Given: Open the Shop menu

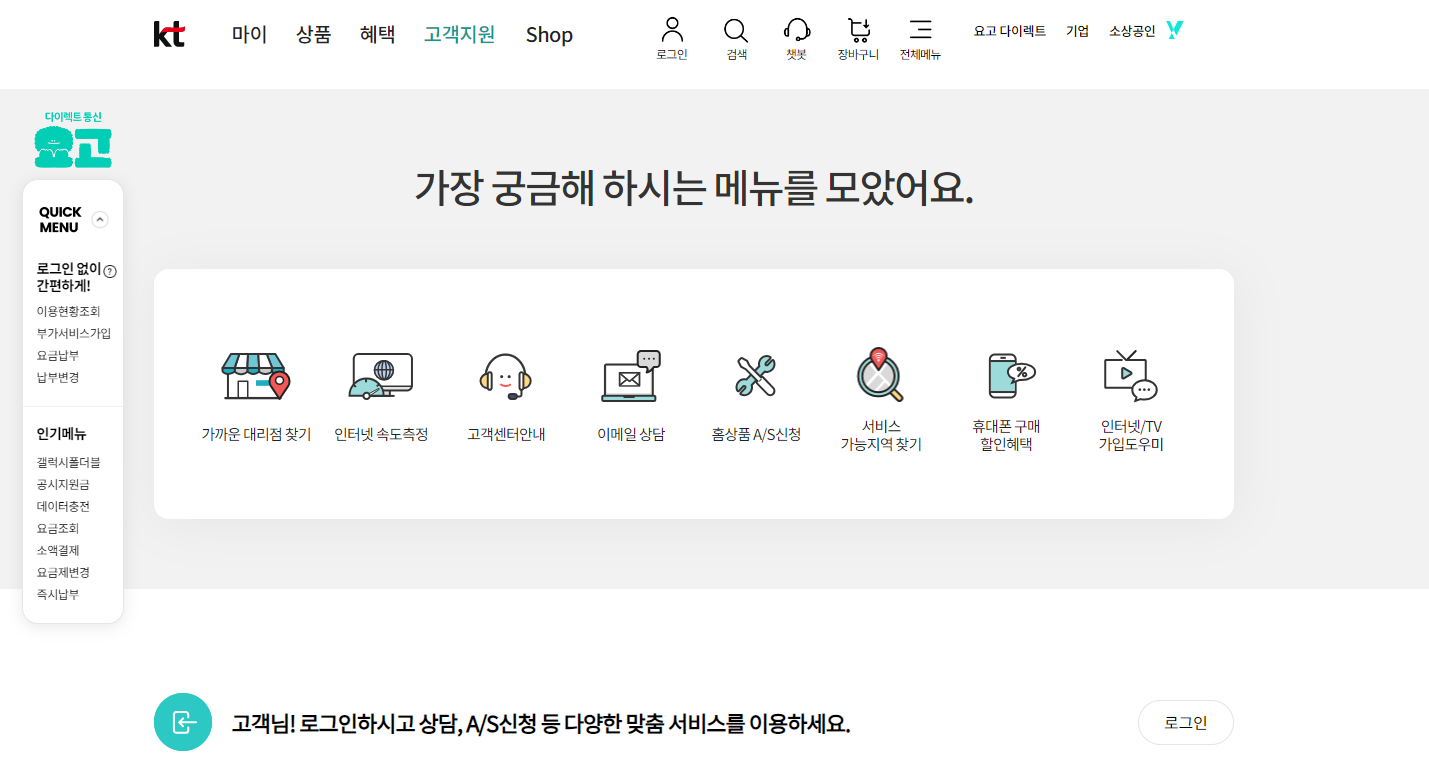Looking at the screenshot, I should coord(549,34).
